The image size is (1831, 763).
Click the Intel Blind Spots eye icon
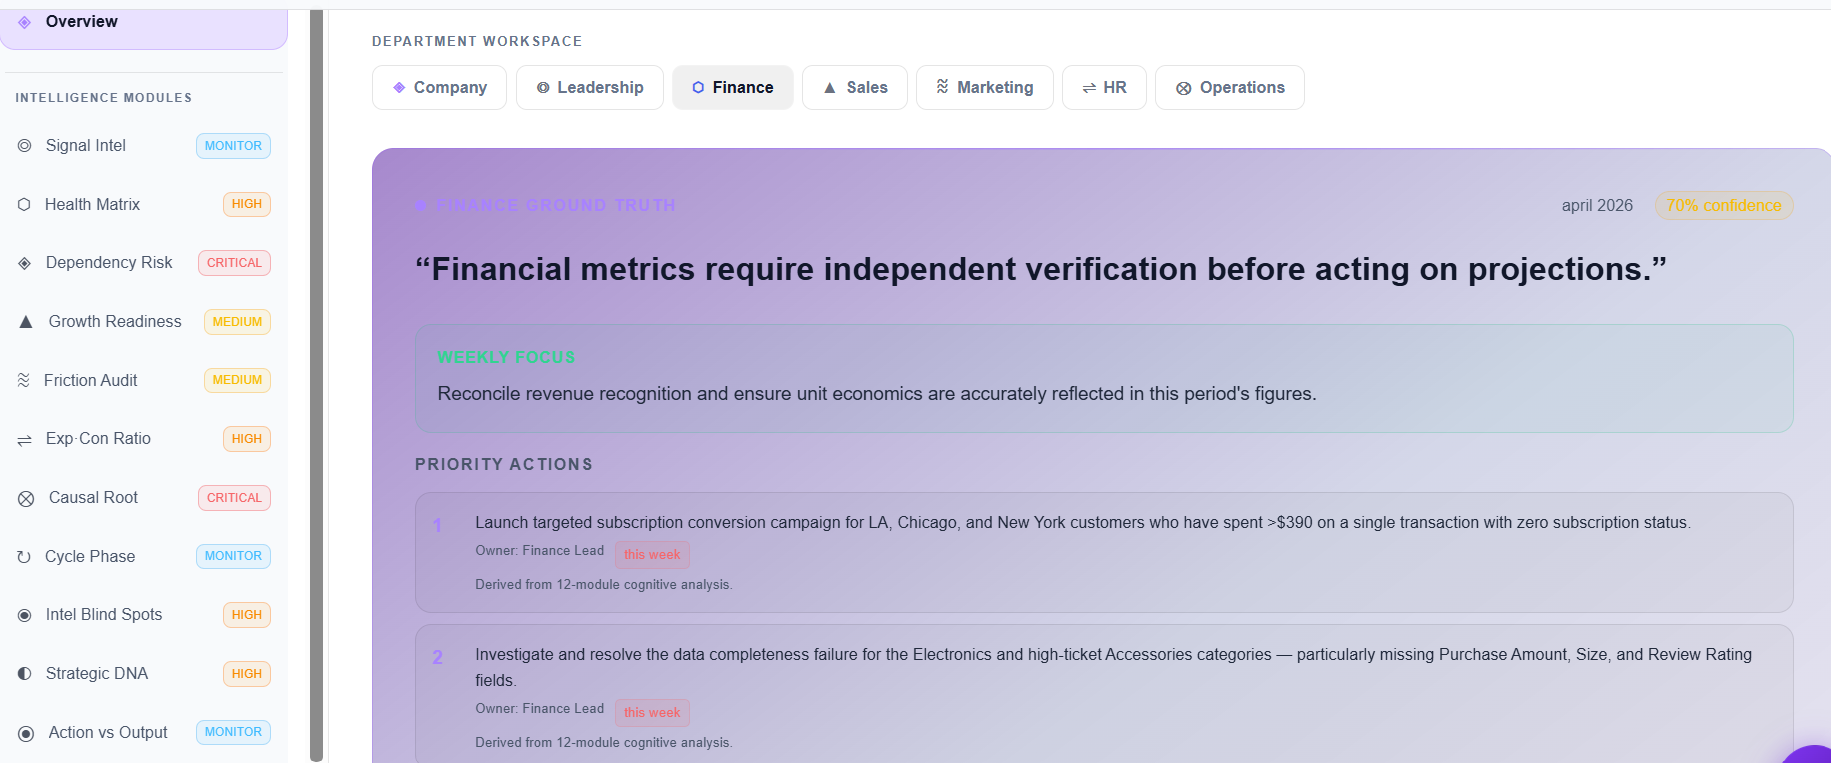coord(24,615)
